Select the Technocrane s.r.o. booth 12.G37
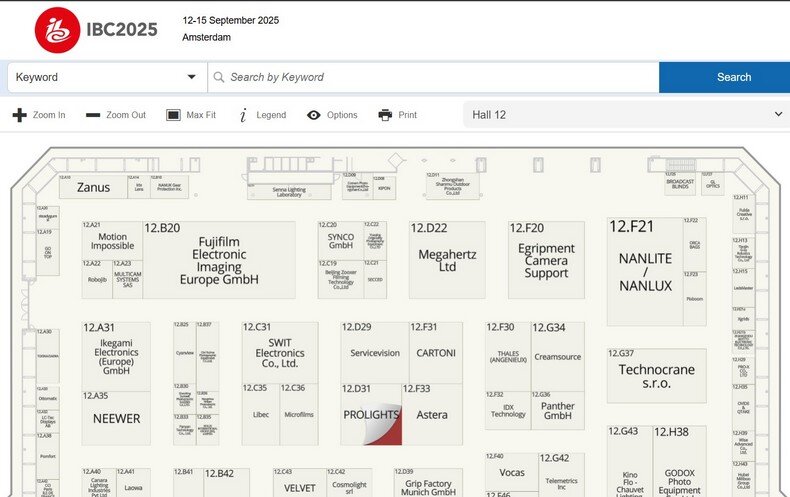The width and height of the screenshot is (790, 497). 656,376
